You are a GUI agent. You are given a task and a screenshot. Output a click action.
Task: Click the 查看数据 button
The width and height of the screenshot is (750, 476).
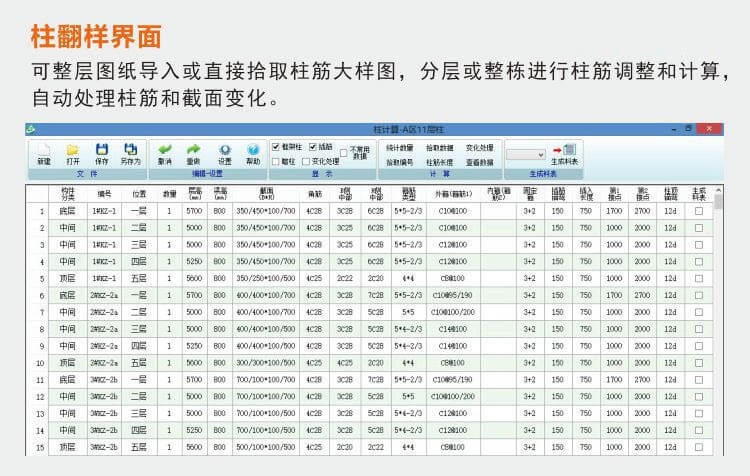tap(479, 161)
